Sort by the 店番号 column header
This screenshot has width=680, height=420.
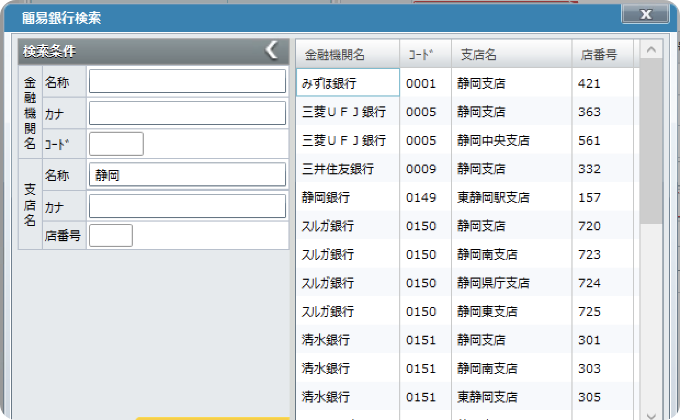click(603, 54)
